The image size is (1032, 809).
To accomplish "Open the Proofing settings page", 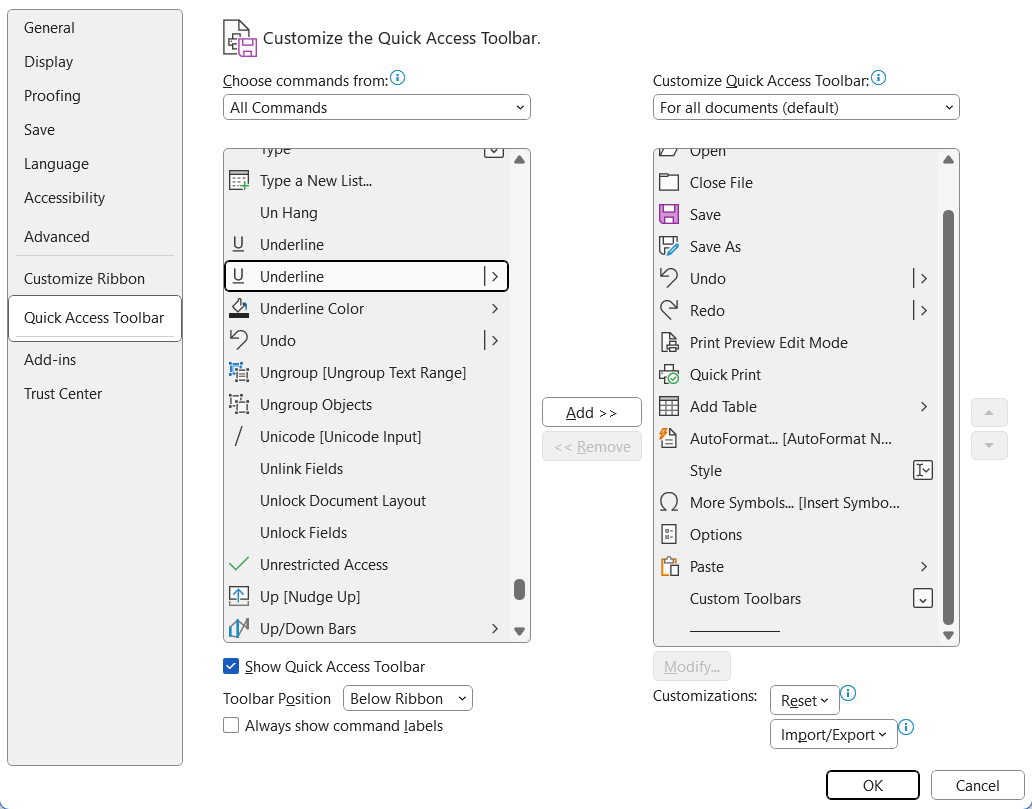I will point(52,95).
